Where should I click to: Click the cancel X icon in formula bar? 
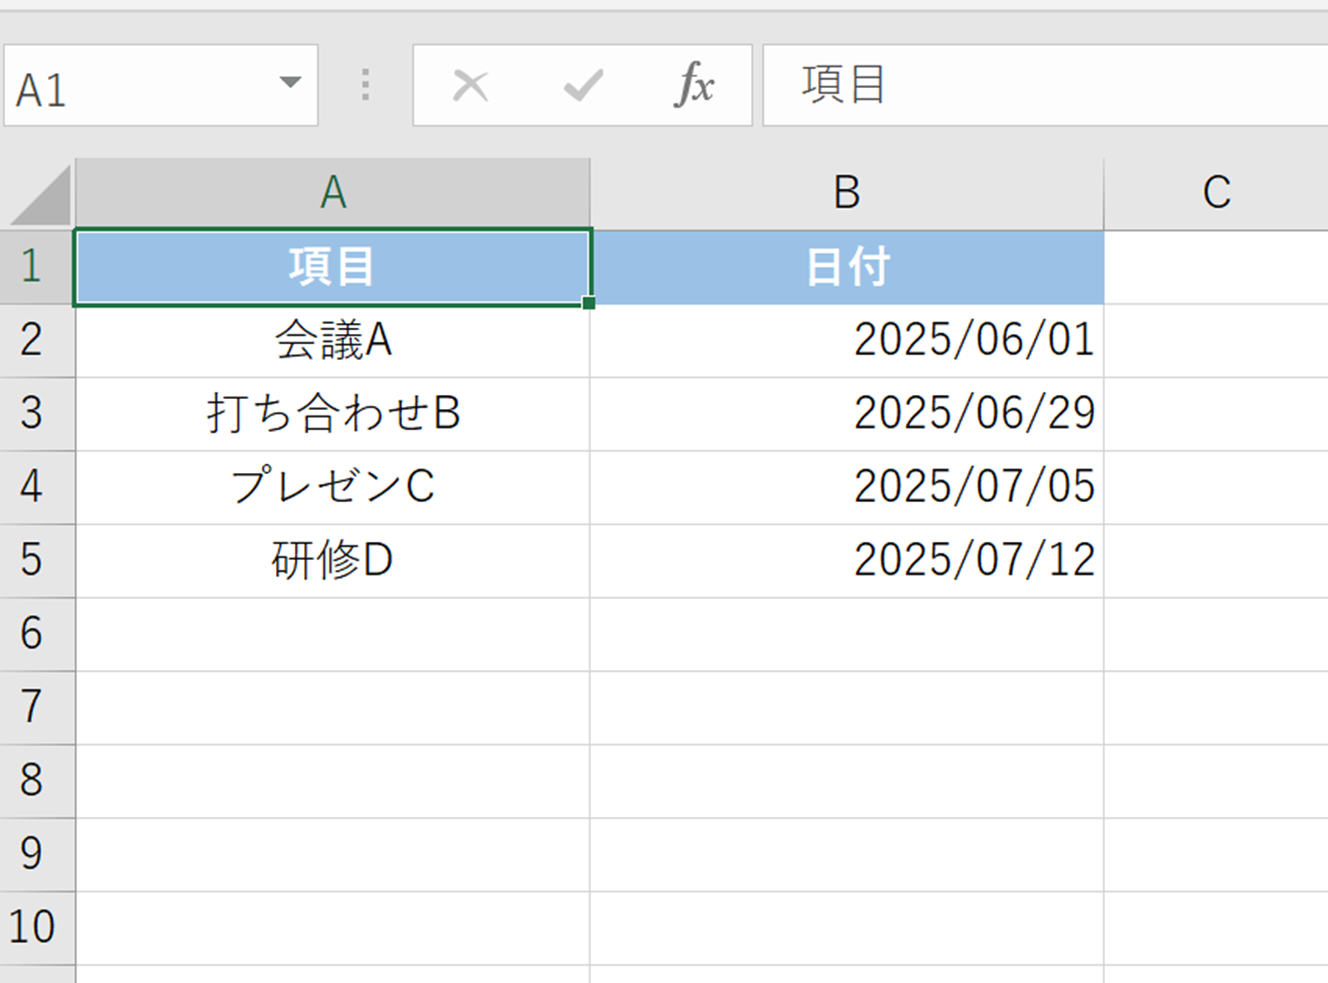pos(470,86)
